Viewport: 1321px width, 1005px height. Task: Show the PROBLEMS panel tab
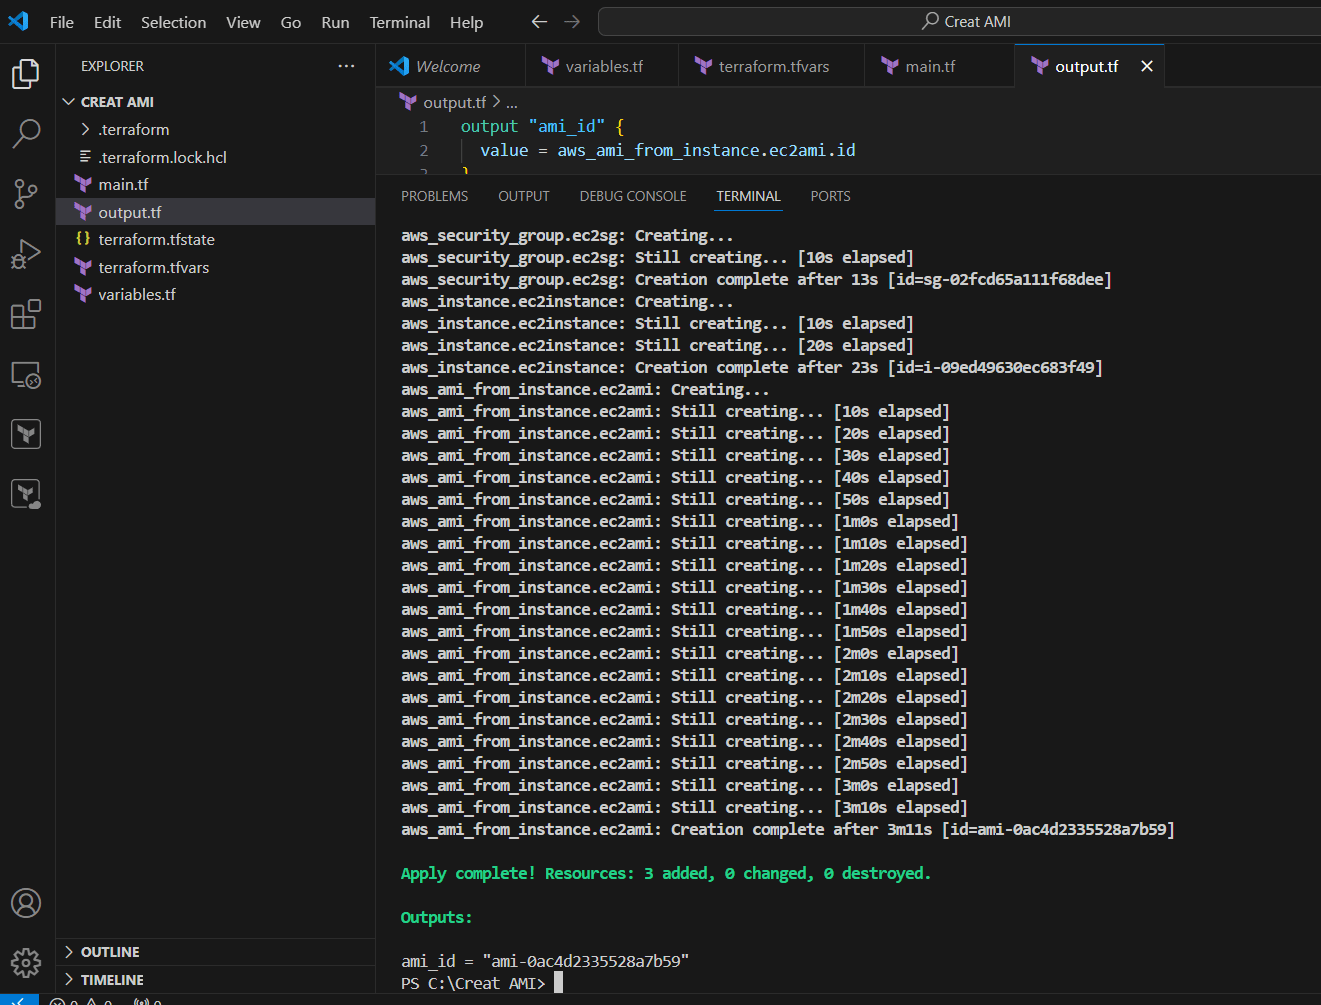pyautogui.click(x=434, y=196)
